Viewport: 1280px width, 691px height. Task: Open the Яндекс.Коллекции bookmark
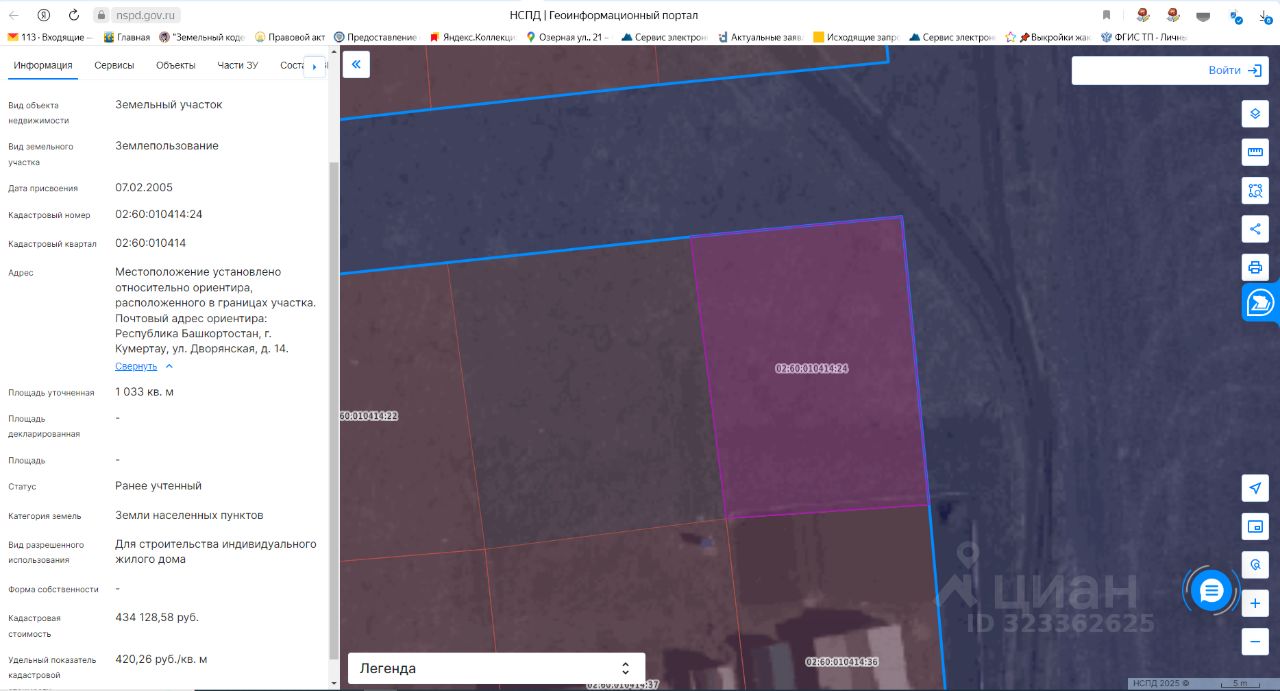[x=472, y=37]
